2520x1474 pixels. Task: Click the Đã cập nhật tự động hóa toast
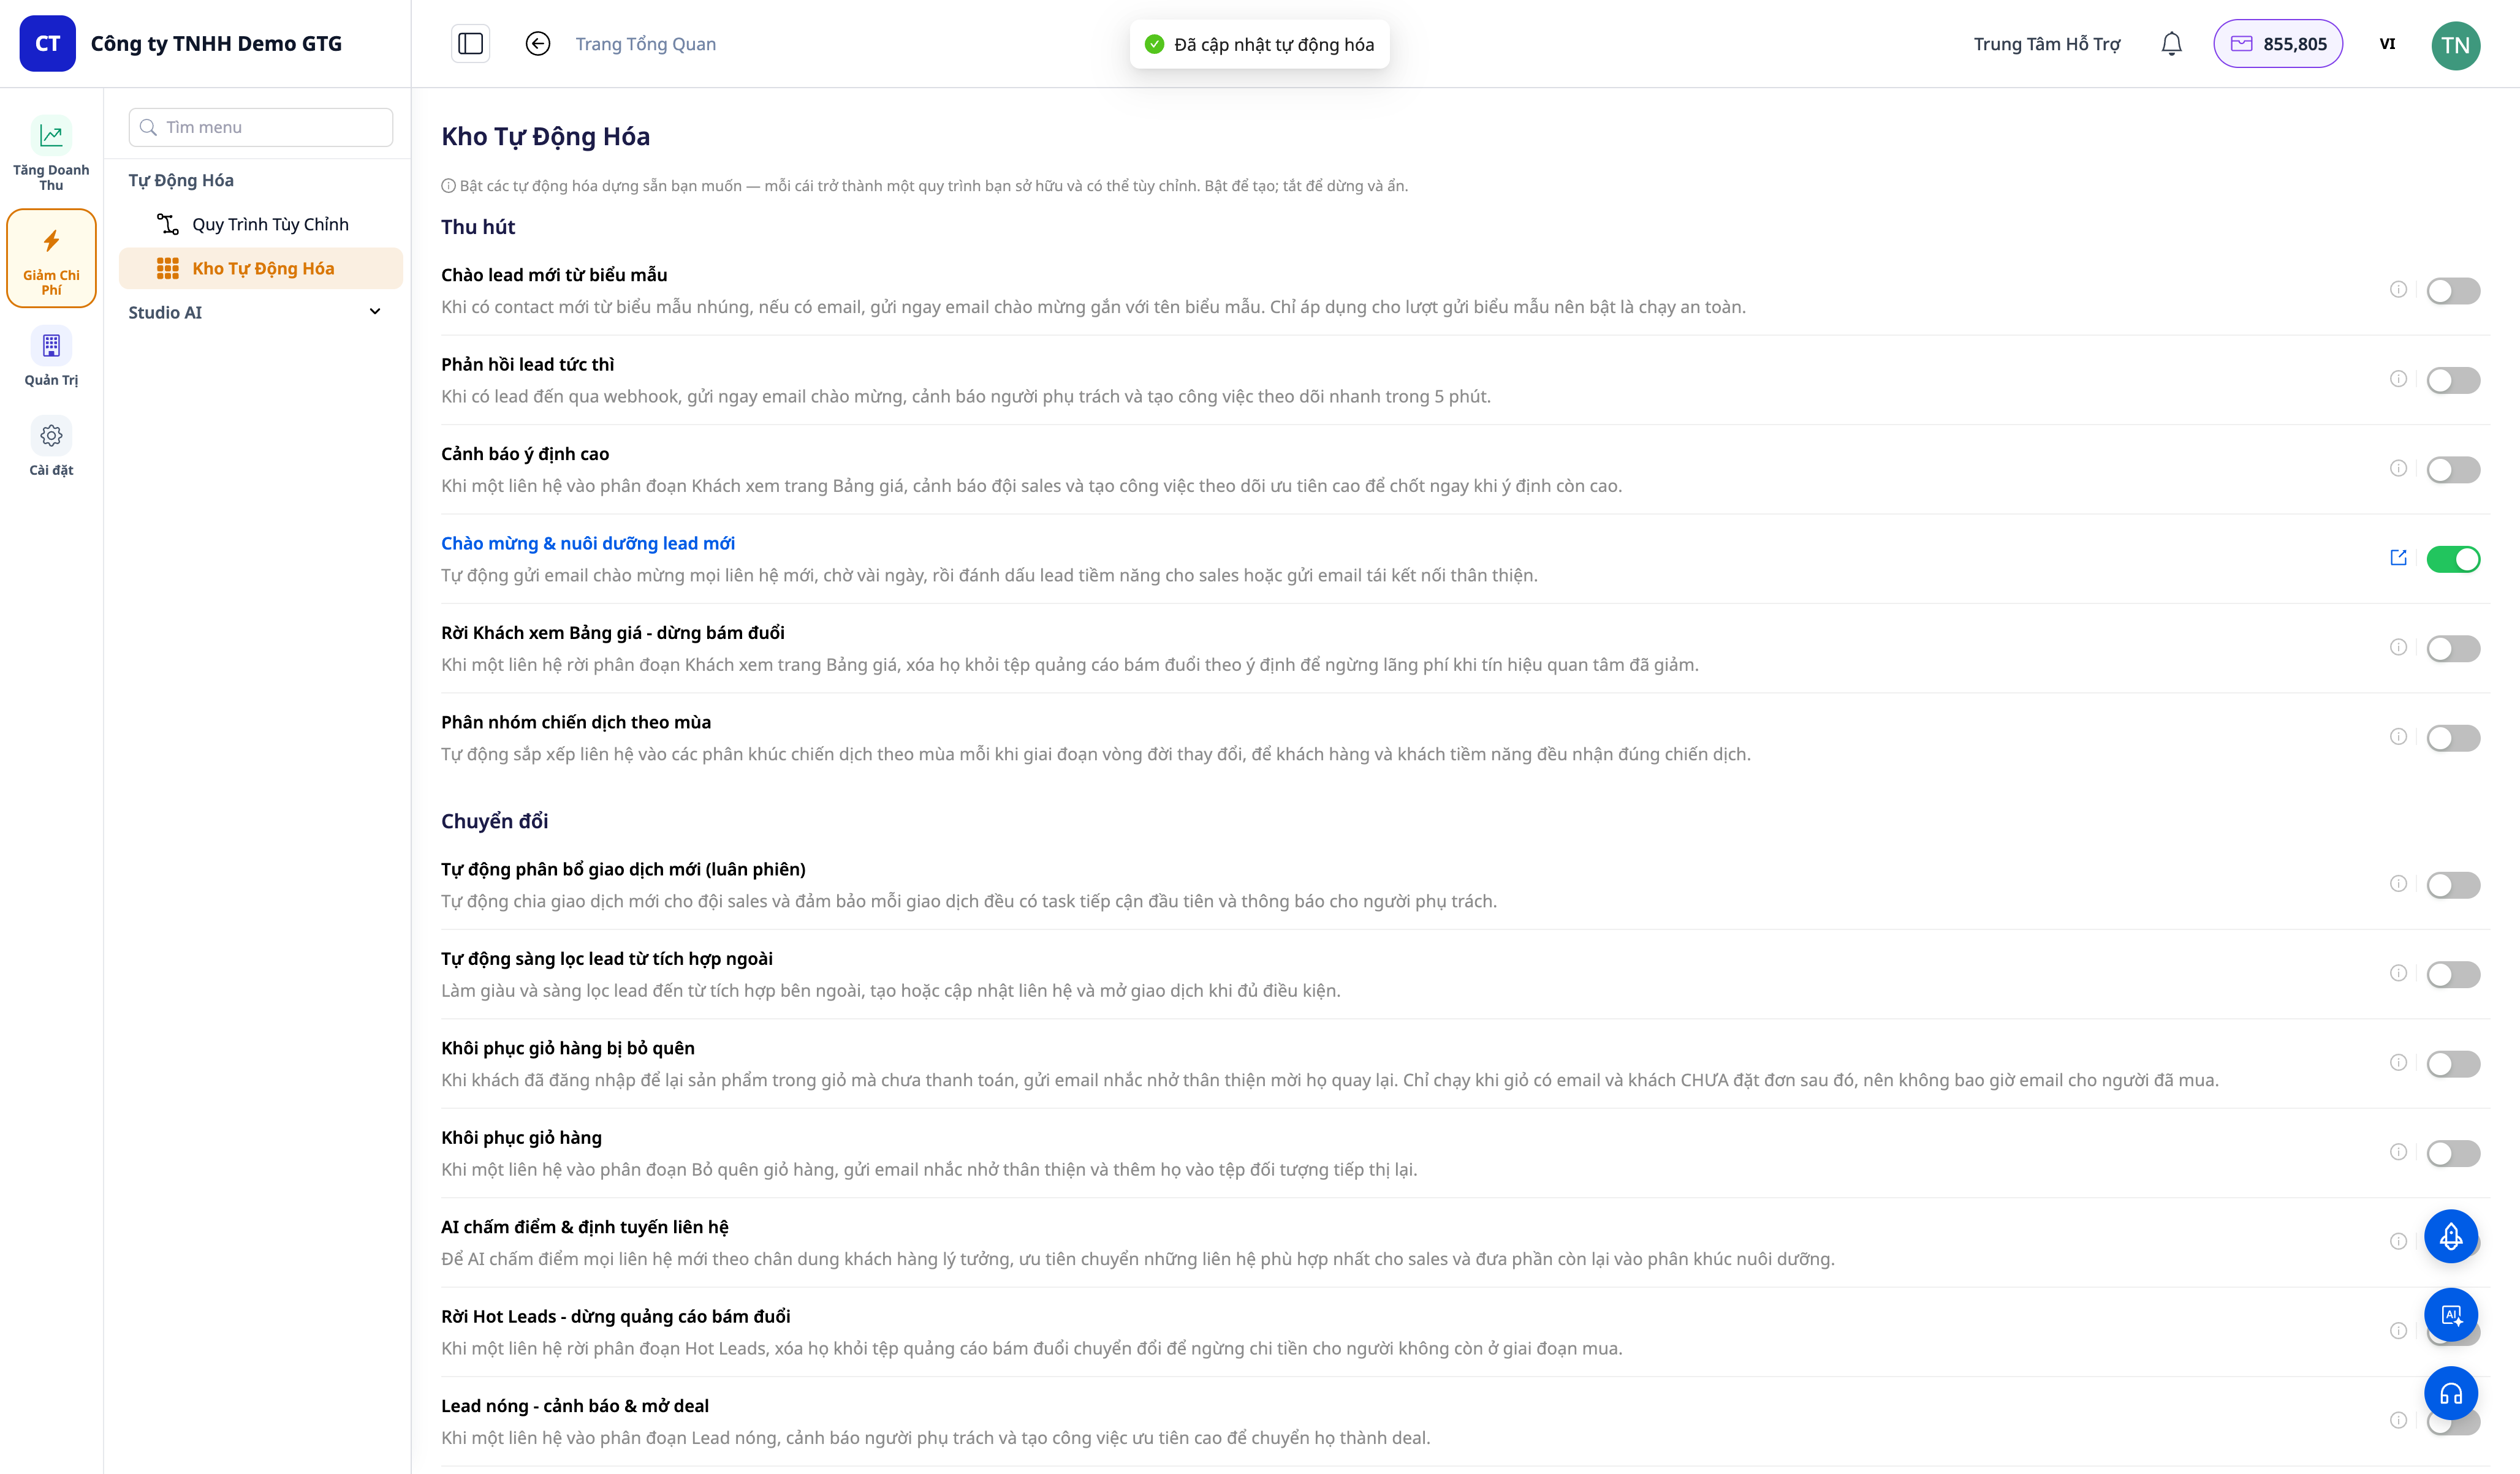click(x=1259, y=44)
